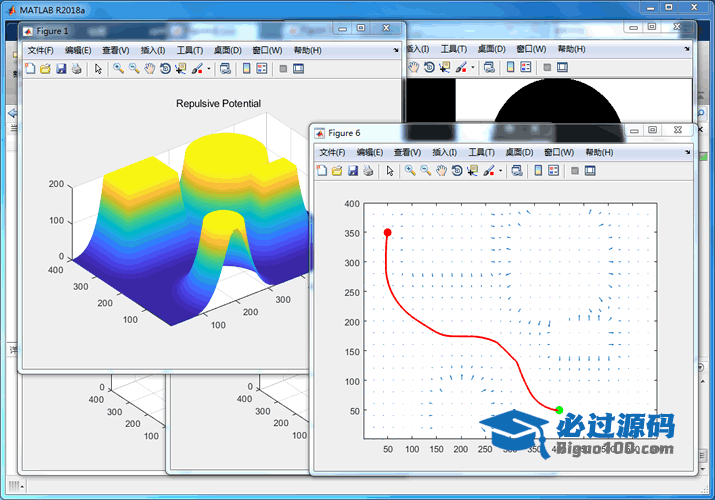Select Edit Plot arrow in Figure 1 toolbar

(x=98, y=69)
